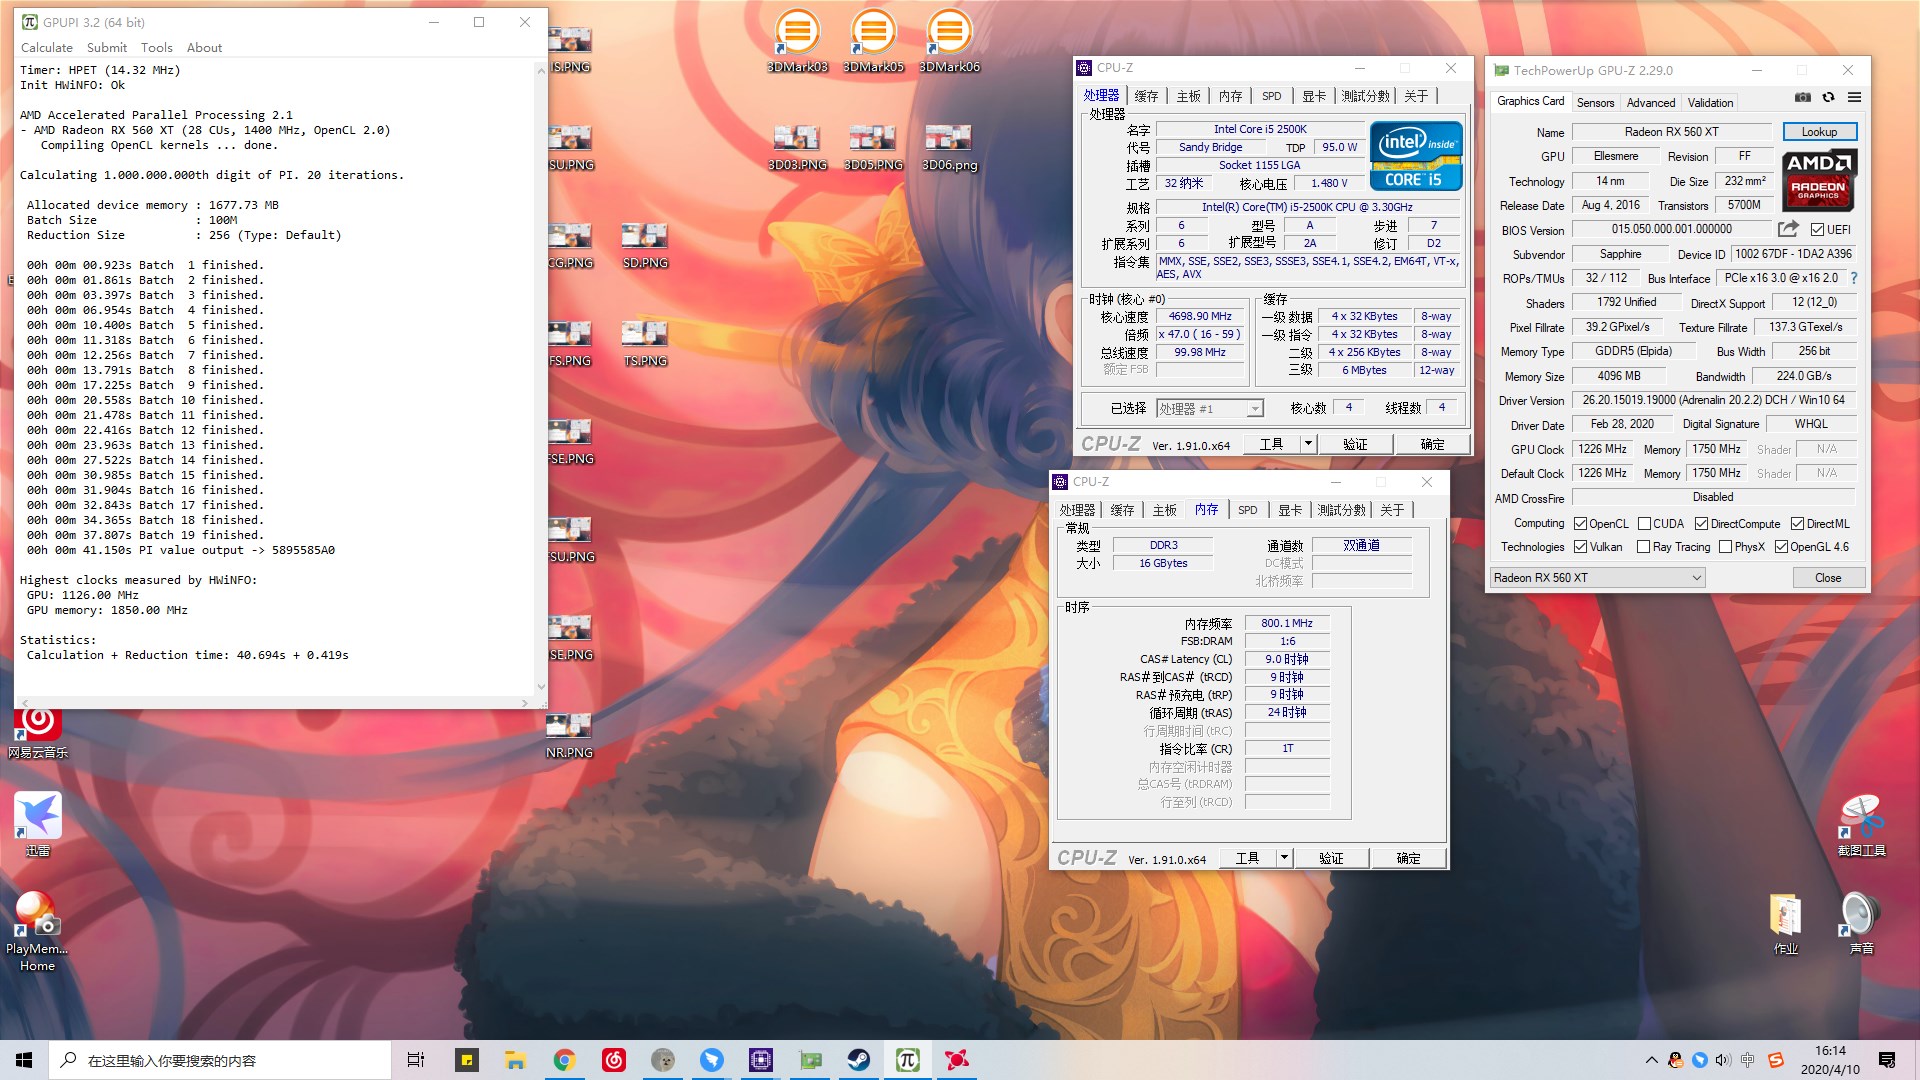This screenshot has height=1080, width=1920.
Task: Toggle the Ray Tracing checkbox in GPU-Z
Action: pyautogui.click(x=1643, y=546)
